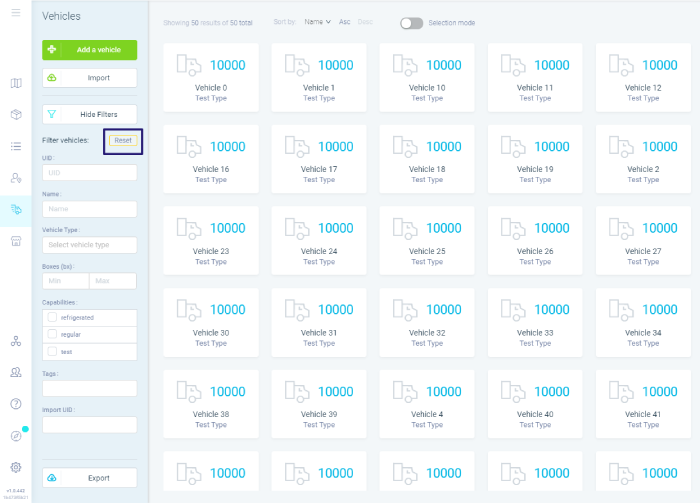Open the list sidebar icon
700x503 pixels.
(16, 146)
